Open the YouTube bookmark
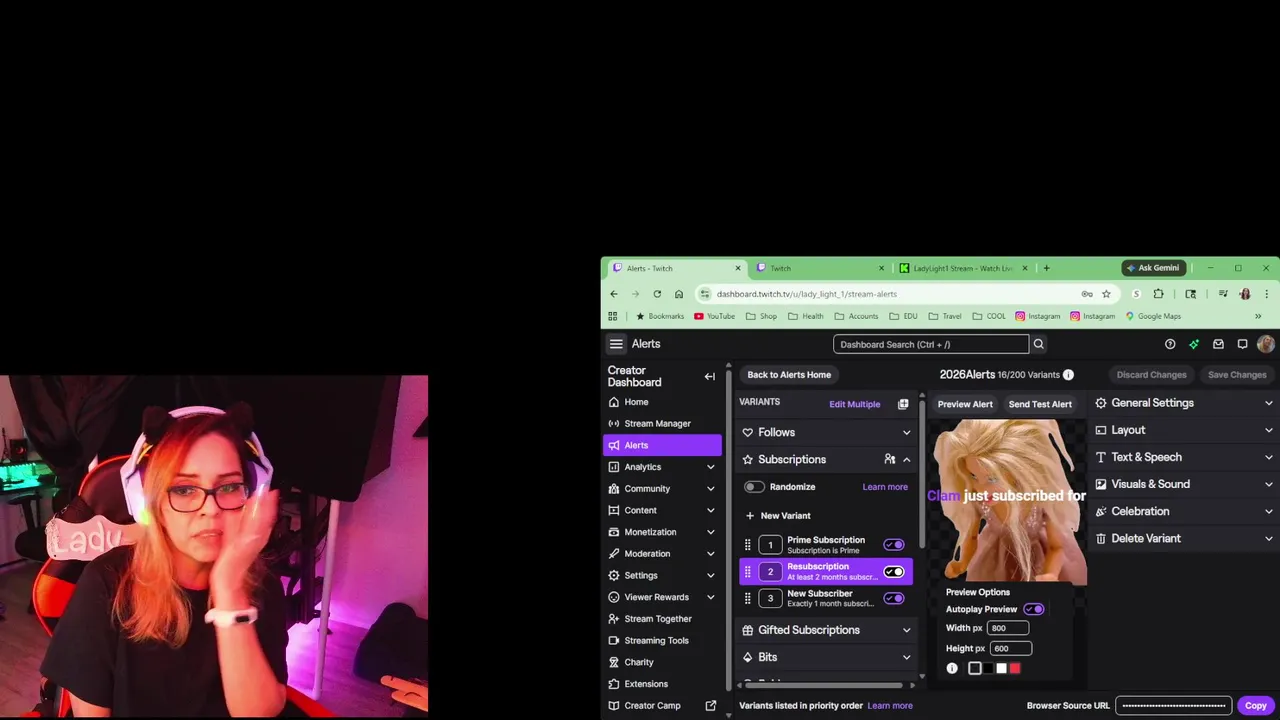Screen dimensions: 1280x720 (x=714, y=316)
